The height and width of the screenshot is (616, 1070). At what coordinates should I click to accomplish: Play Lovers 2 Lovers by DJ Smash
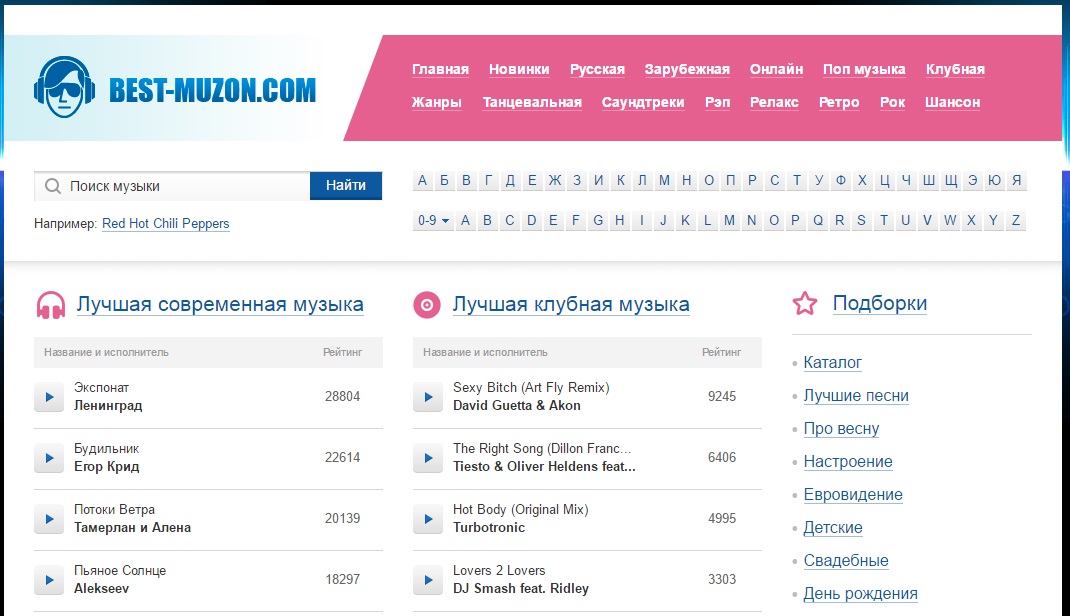(x=427, y=580)
